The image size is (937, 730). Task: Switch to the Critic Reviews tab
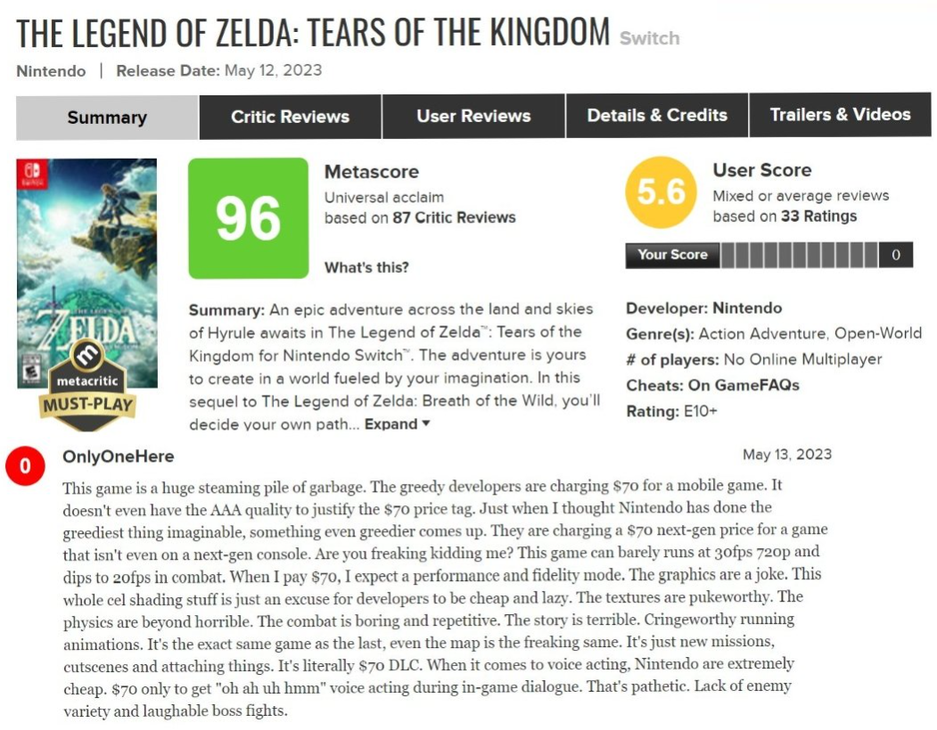tap(290, 117)
